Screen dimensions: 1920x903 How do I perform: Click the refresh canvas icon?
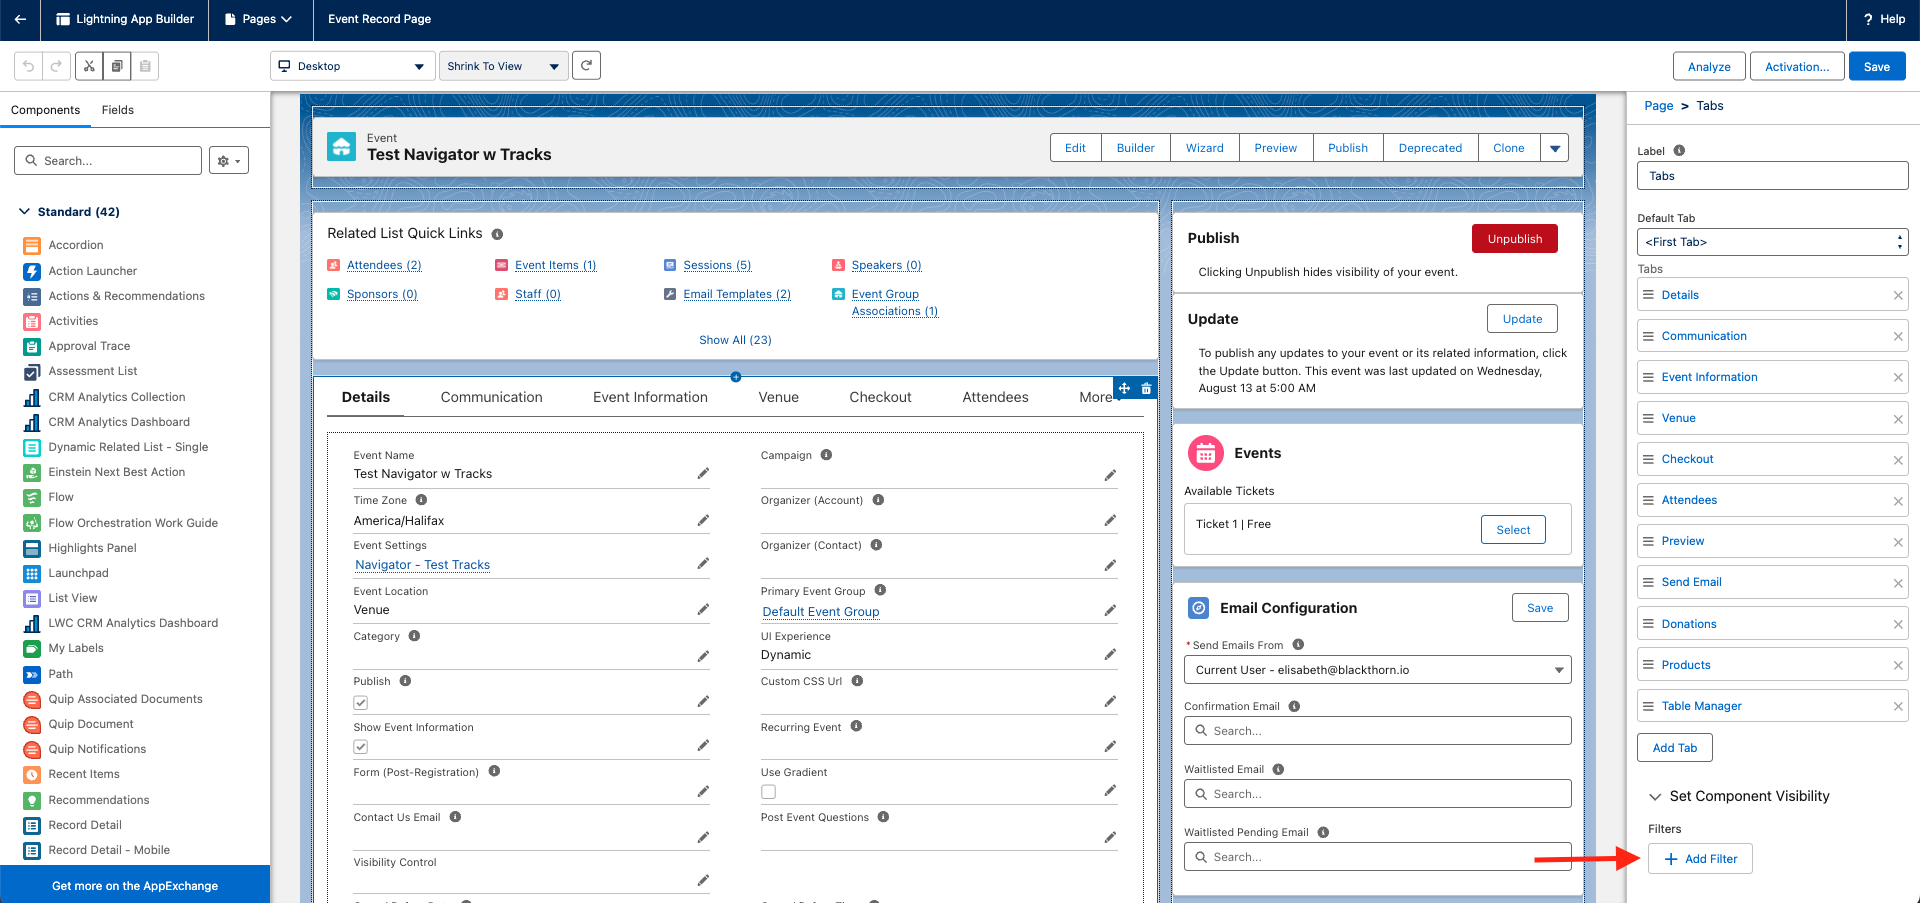coord(587,66)
